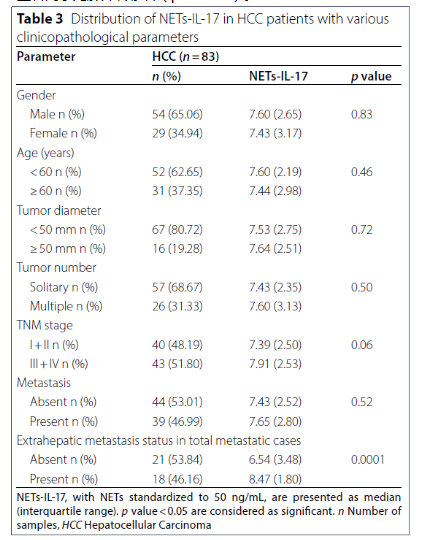Click the p value 0.0001
This screenshot has height=540, width=421.
[368, 460]
